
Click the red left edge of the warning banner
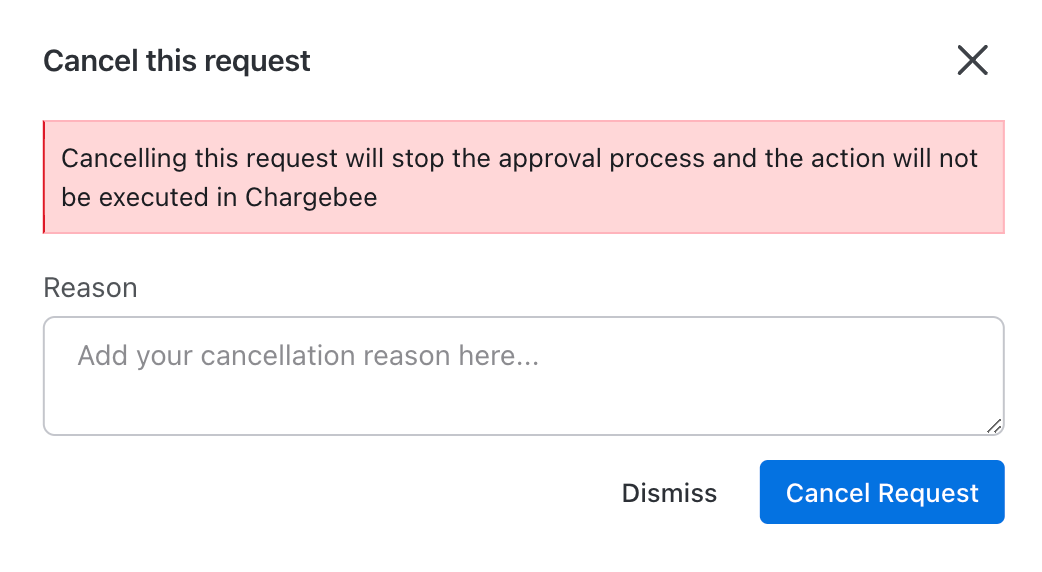(x=45, y=177)
